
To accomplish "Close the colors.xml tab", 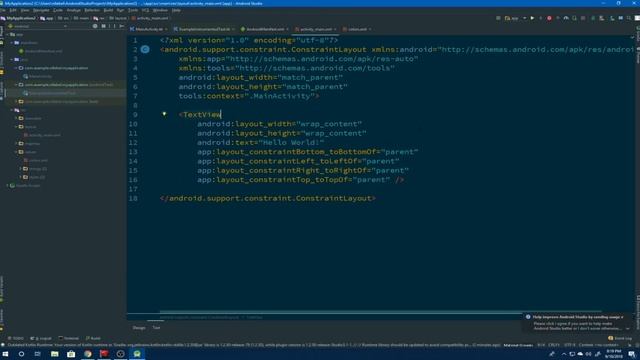I will coord(370,29).
